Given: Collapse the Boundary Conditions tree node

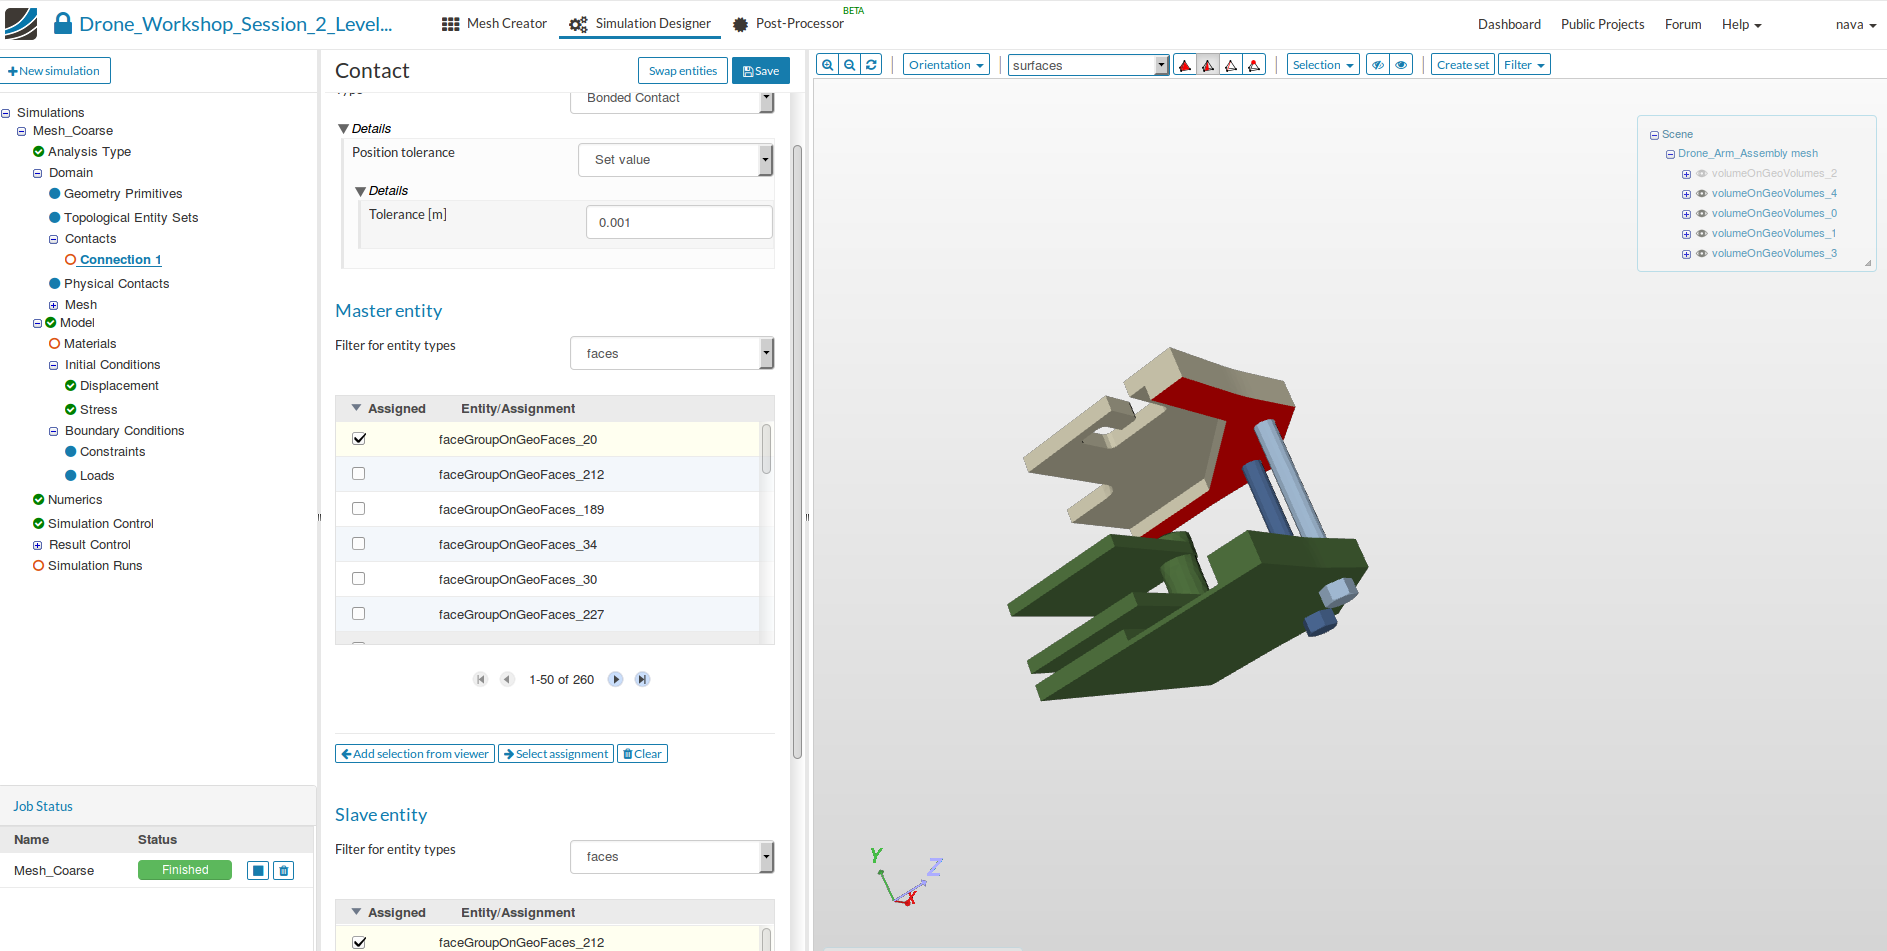Looking at the screenshot, I should [54, 432].
